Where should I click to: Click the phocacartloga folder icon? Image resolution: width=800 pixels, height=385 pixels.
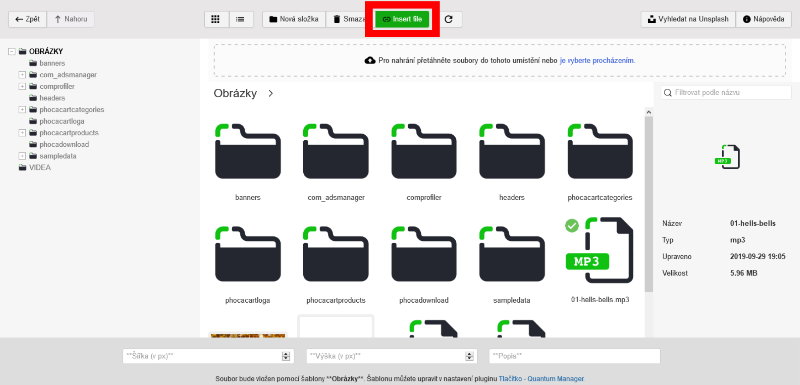tap(247, 254)
